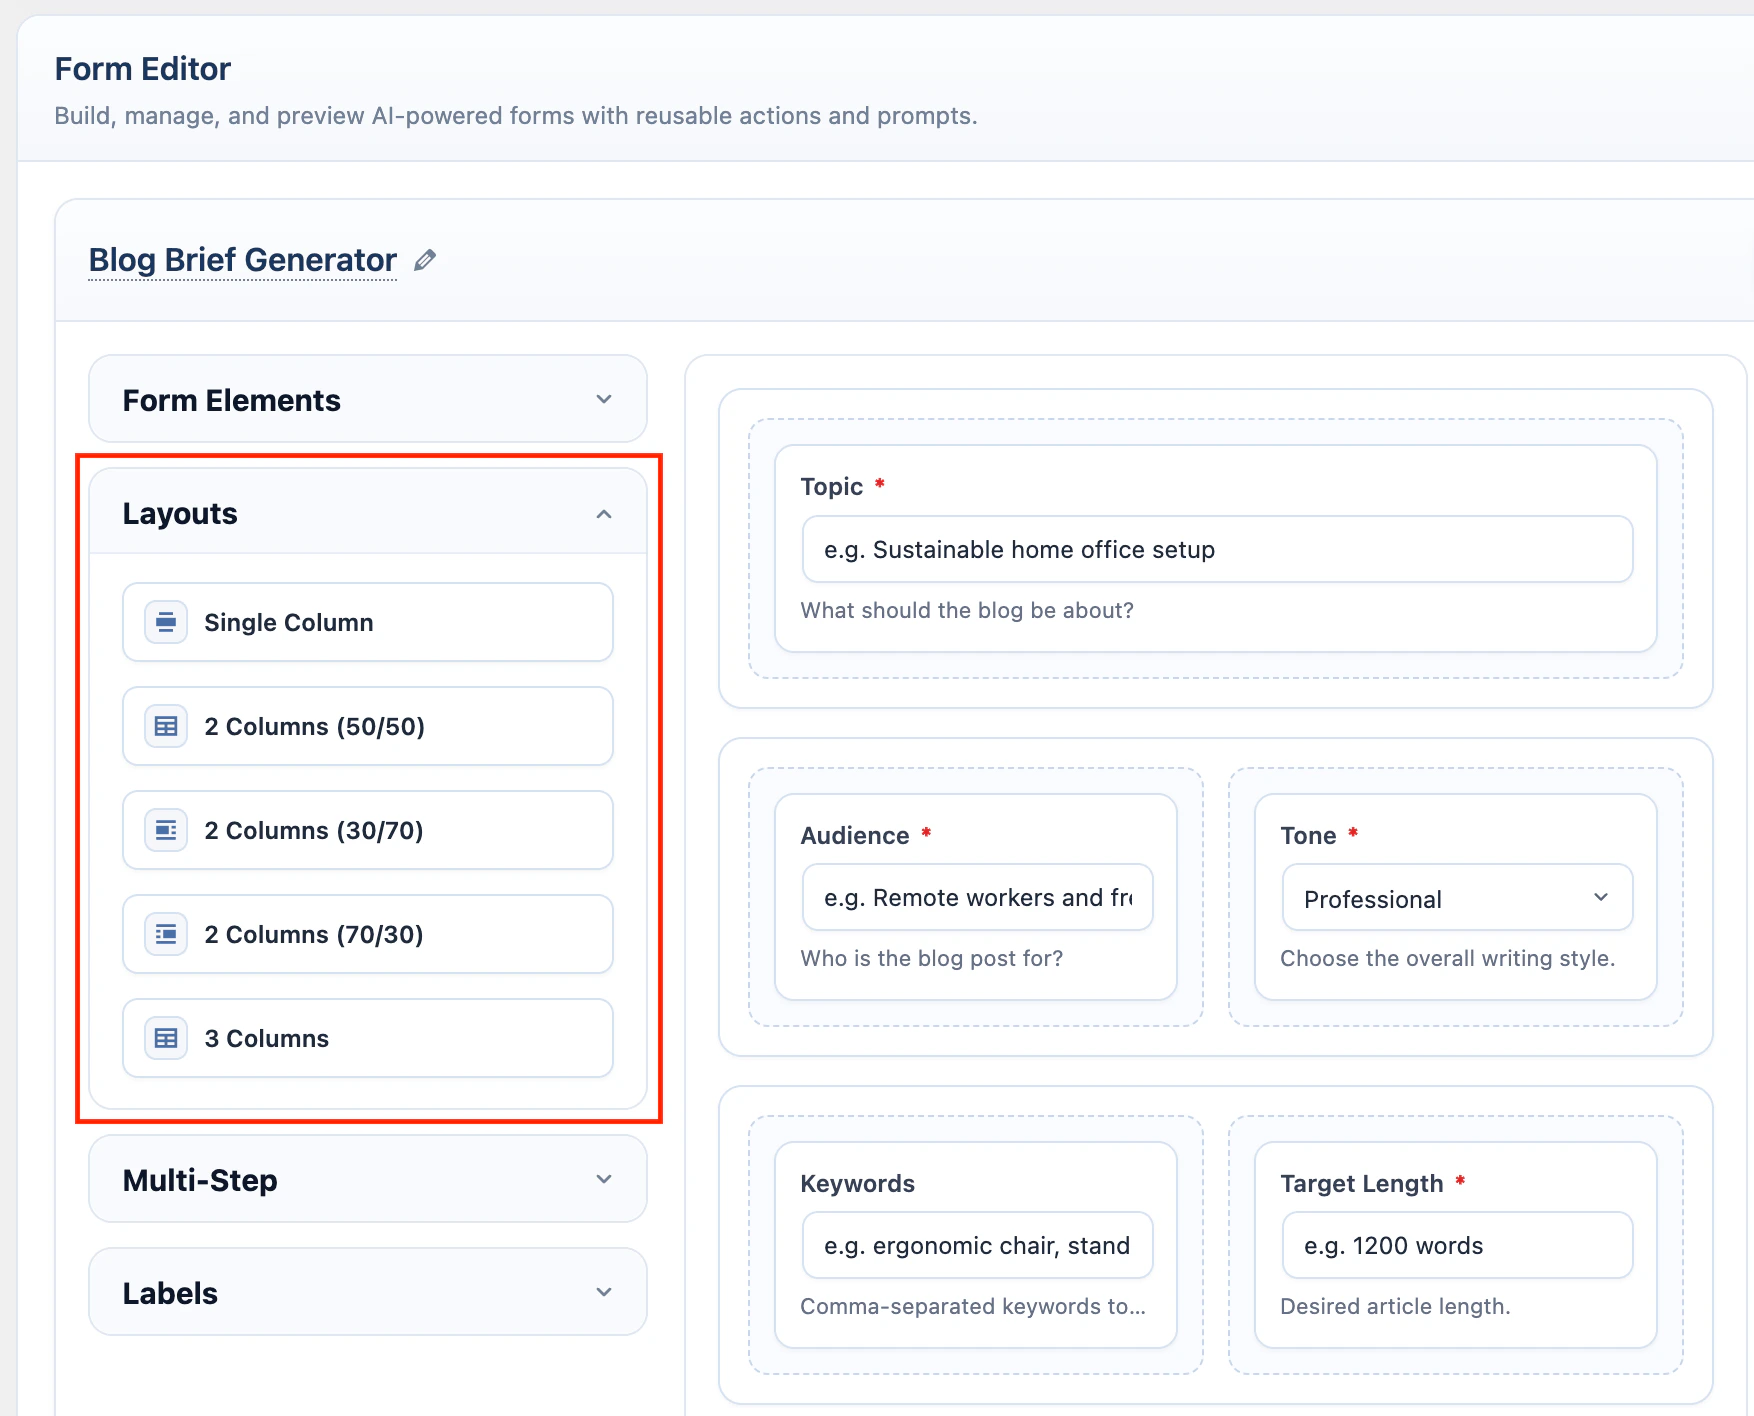Choose the 2 Columns (50/50) layout label

click(x=314, y=726)
